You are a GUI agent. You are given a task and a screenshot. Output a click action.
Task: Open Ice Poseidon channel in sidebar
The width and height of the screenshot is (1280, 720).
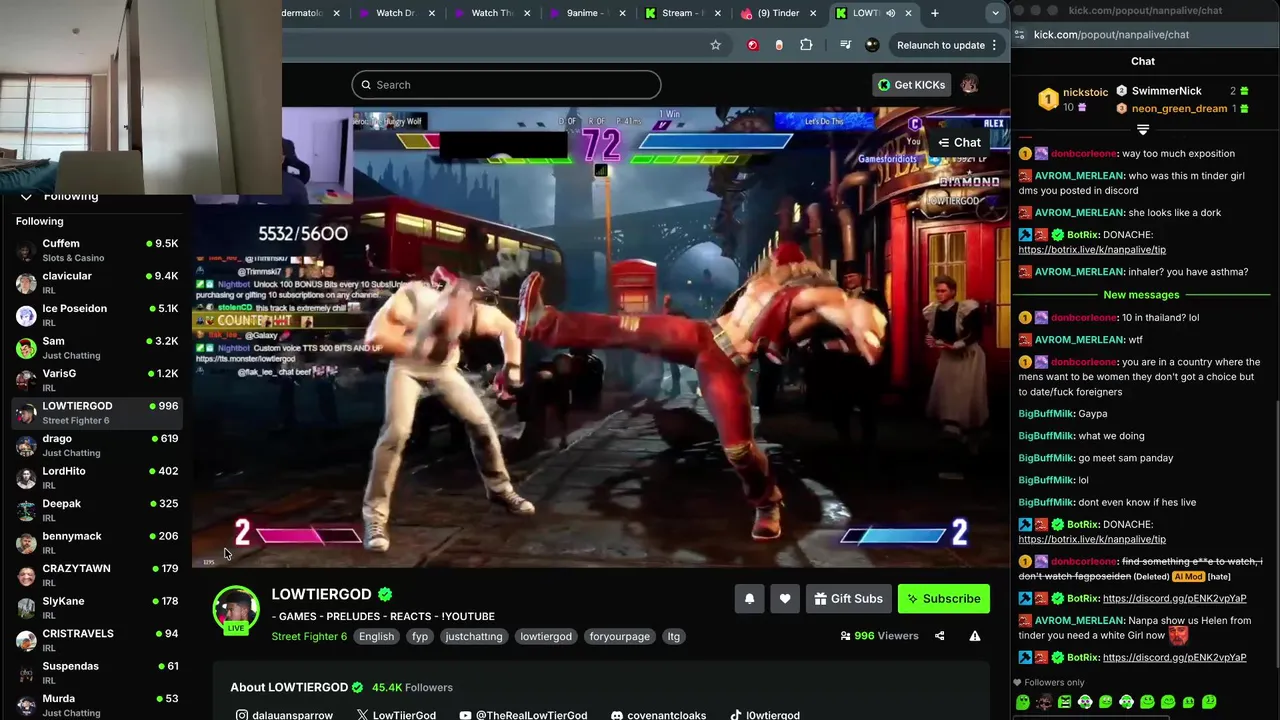click(96, 315)
